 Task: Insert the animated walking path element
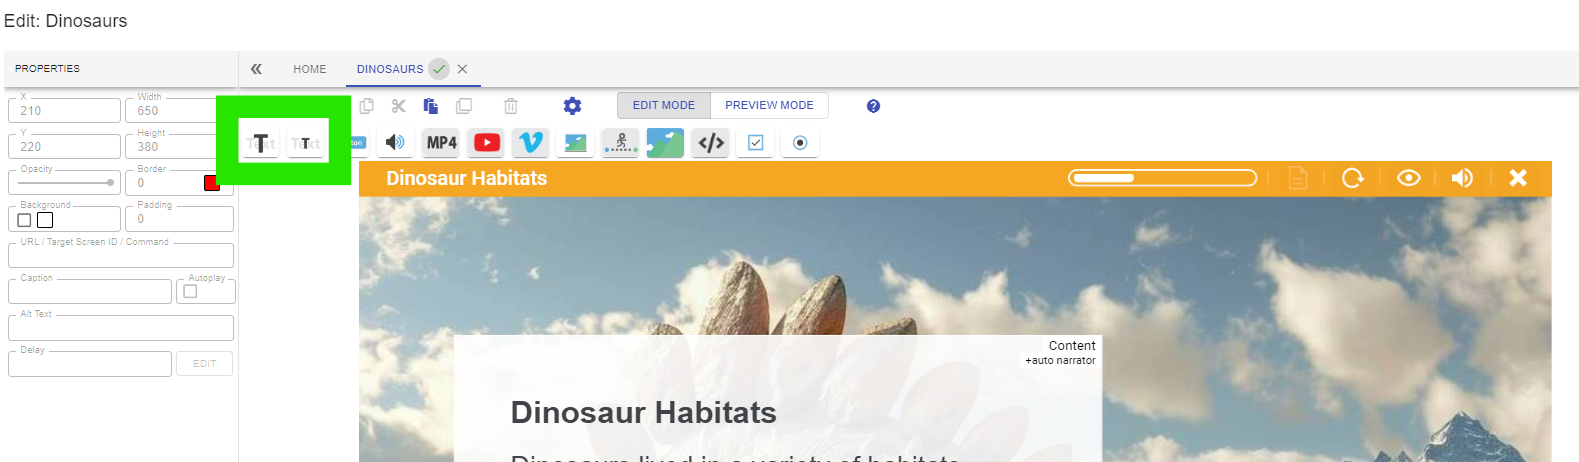click(620, 143)
